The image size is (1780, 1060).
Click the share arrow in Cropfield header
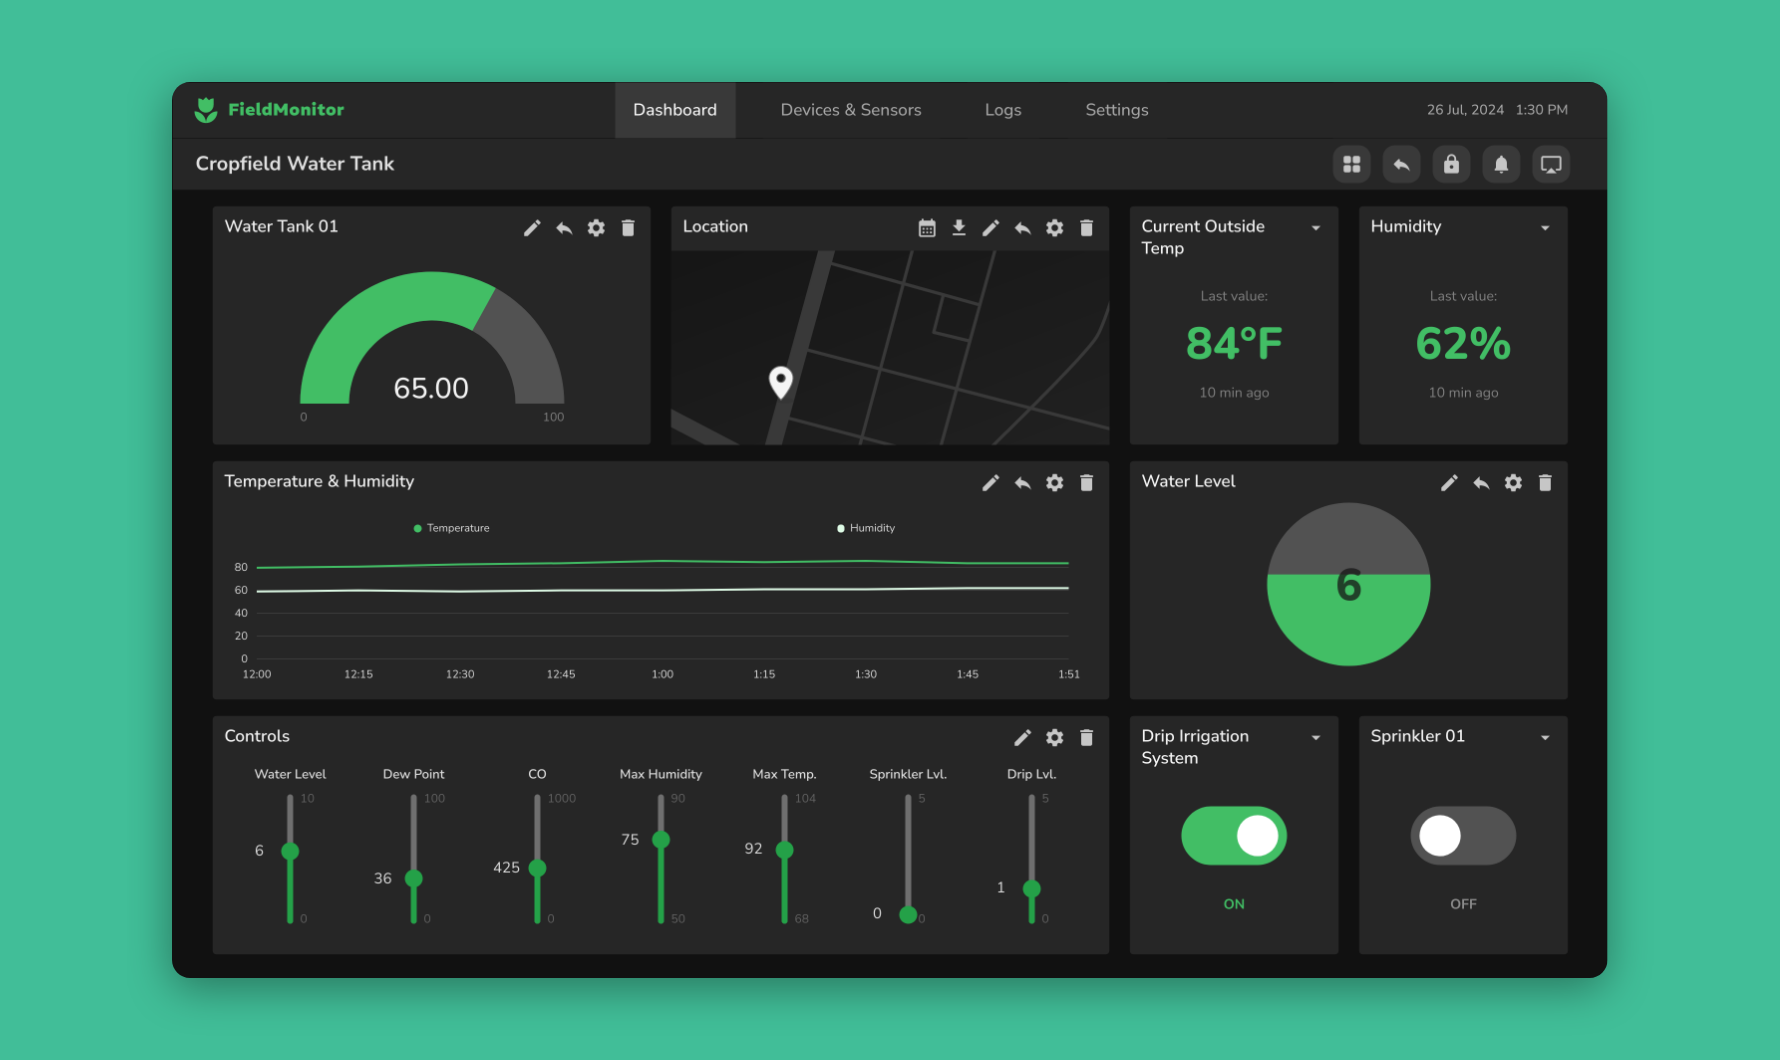pos(1402,164)
